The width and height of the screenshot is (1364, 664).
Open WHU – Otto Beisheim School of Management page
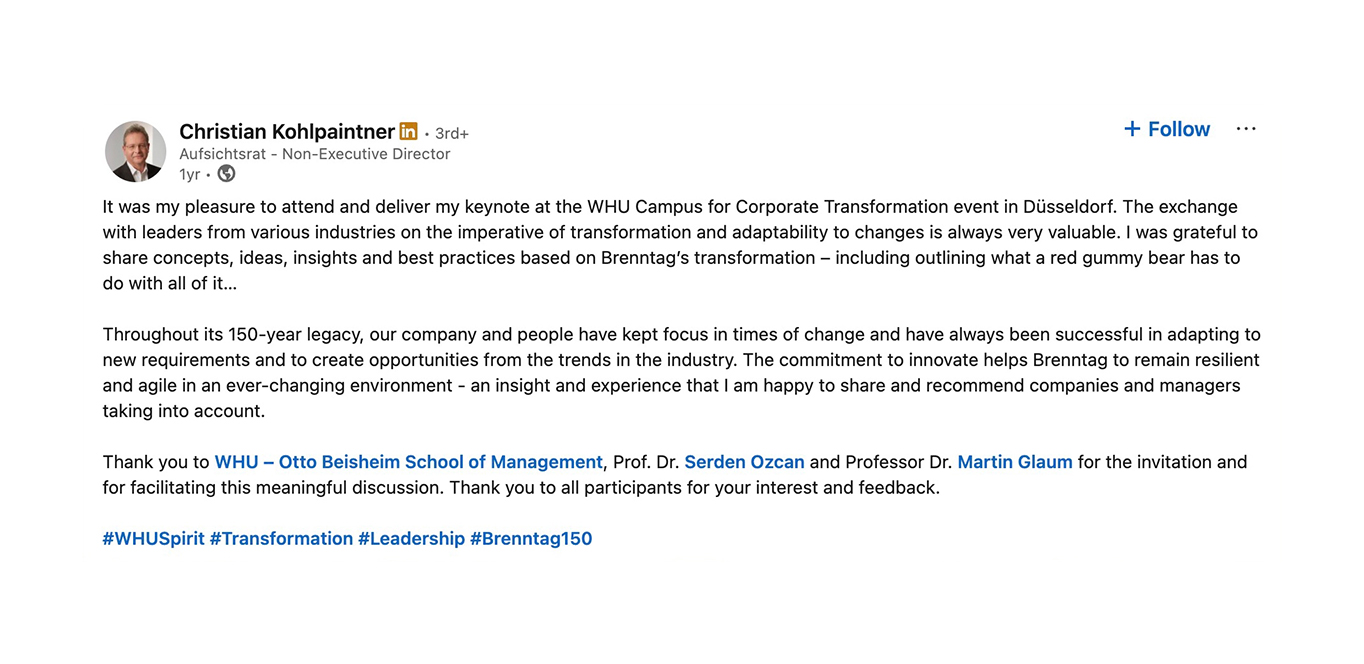point(408,462)
